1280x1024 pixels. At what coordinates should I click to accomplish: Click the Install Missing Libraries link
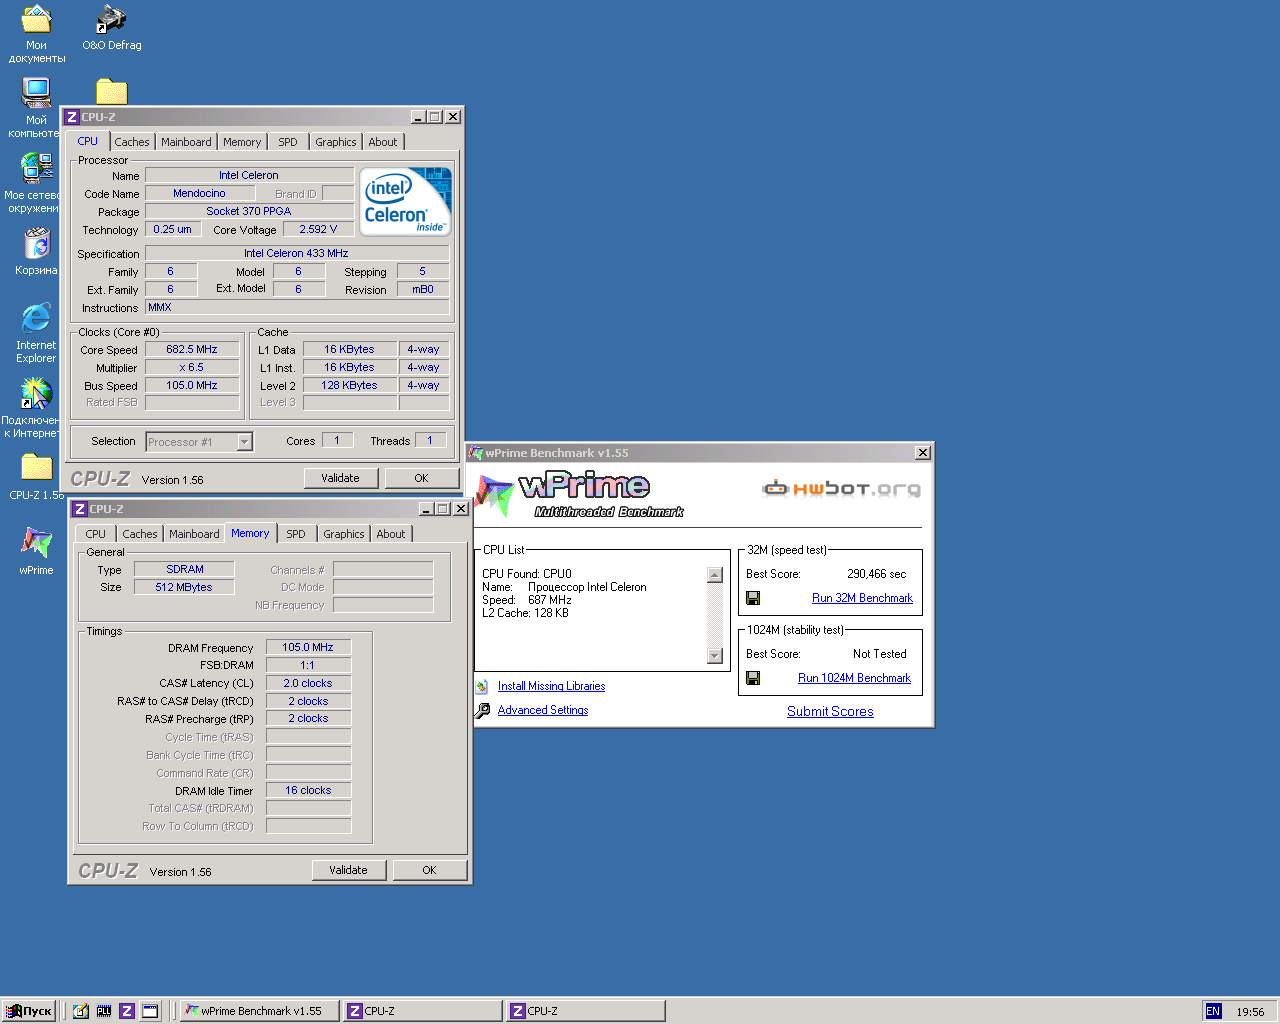point(551,686)
